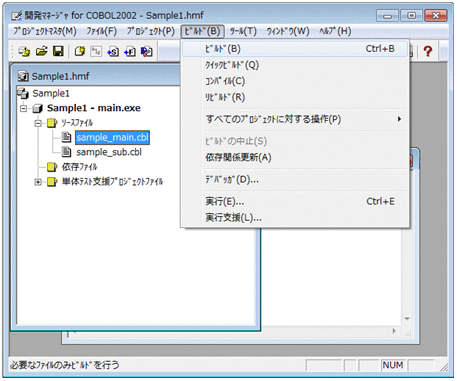This screenshot has height=381, width=457.
Task: Click the disabled ビルドの中止(S) entry
Action: click(x=295, y=141)
